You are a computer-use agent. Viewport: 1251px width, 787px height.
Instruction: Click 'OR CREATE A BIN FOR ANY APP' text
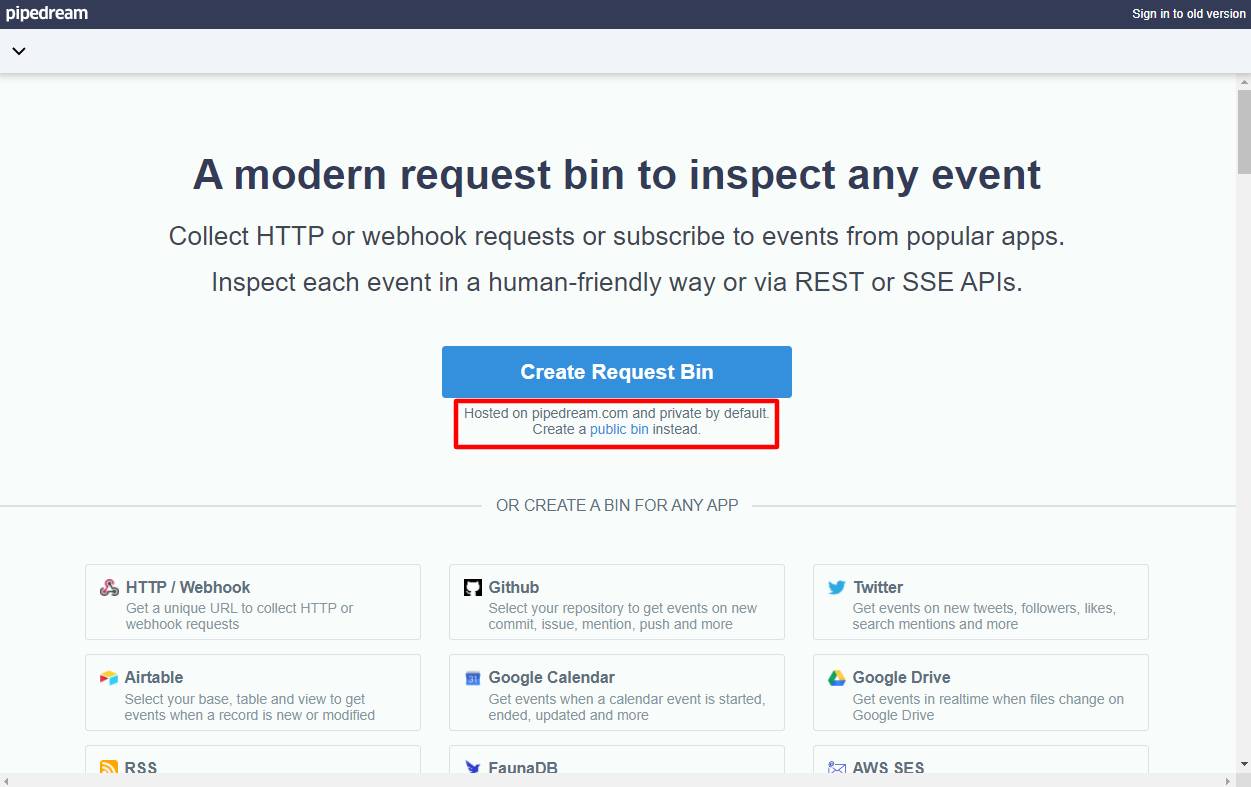coord(617,506)
